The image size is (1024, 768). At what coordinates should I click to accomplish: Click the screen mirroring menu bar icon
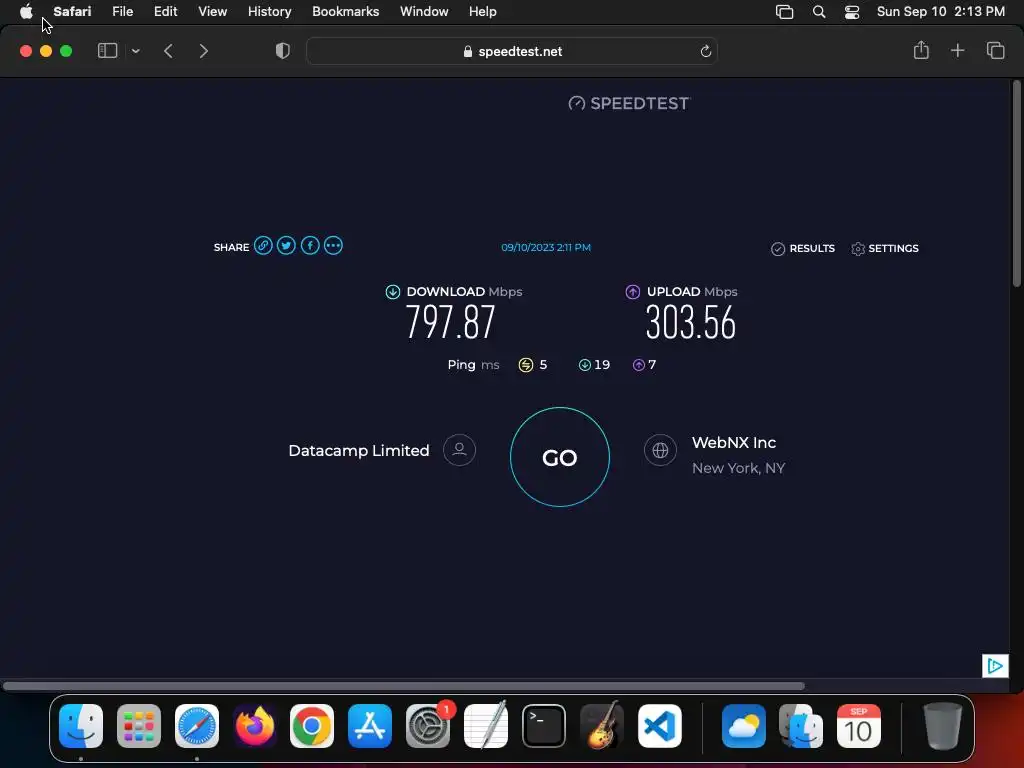click(x=784, y=12)
